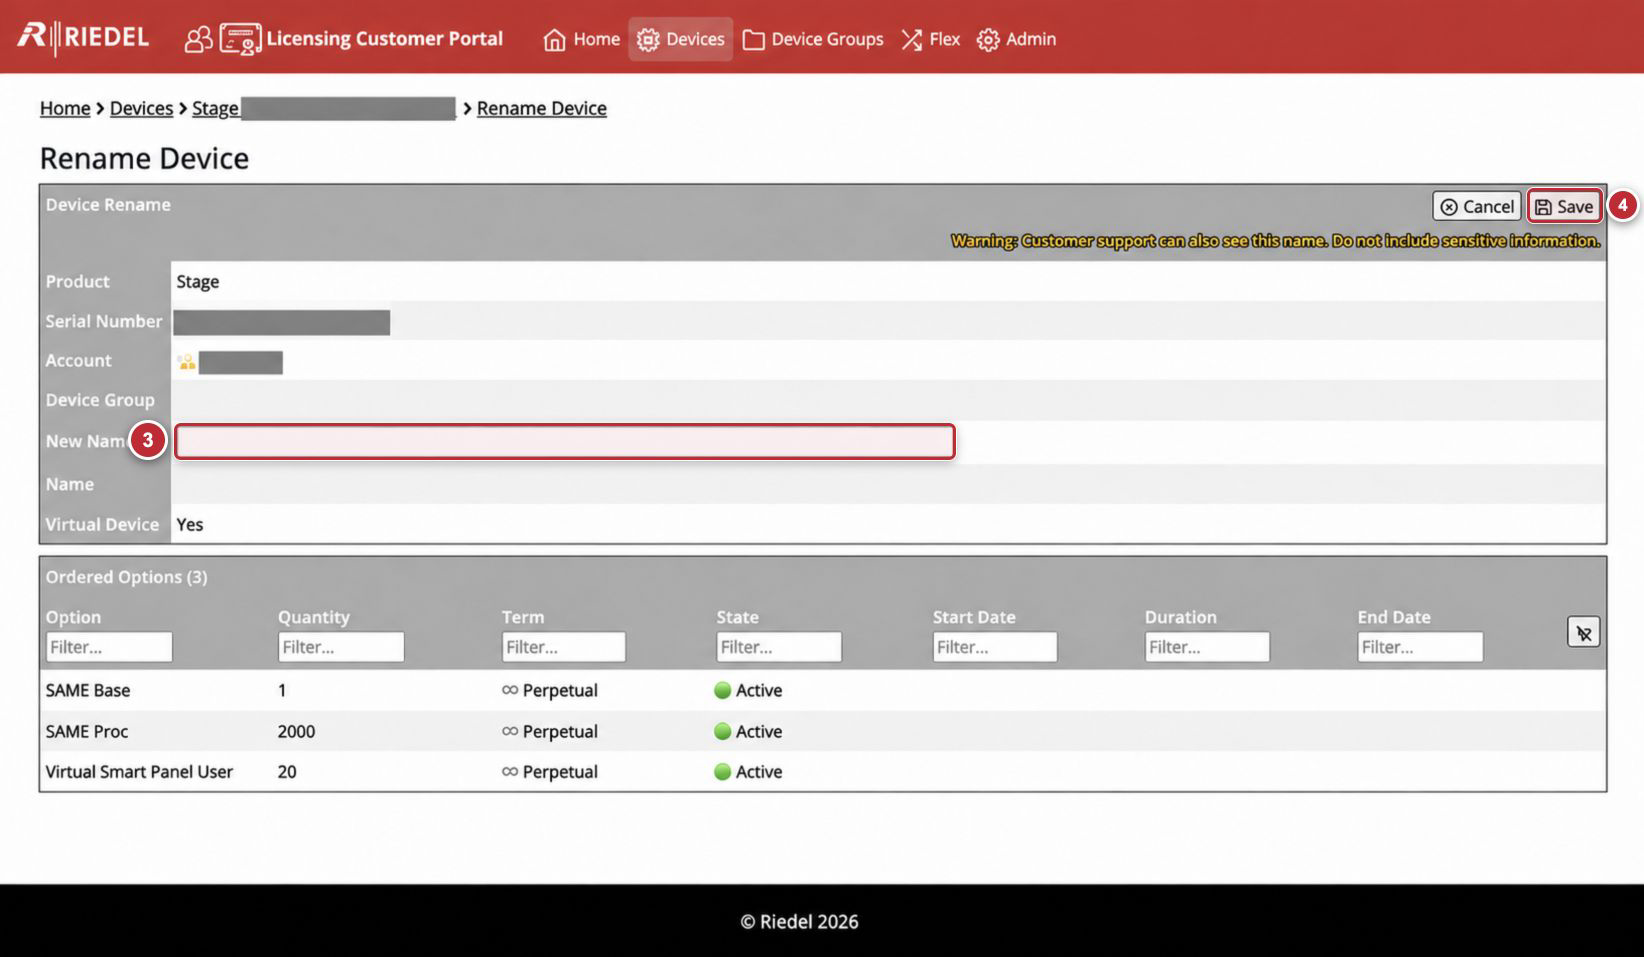Click the Virtual Device value Yes

[190, 524]
